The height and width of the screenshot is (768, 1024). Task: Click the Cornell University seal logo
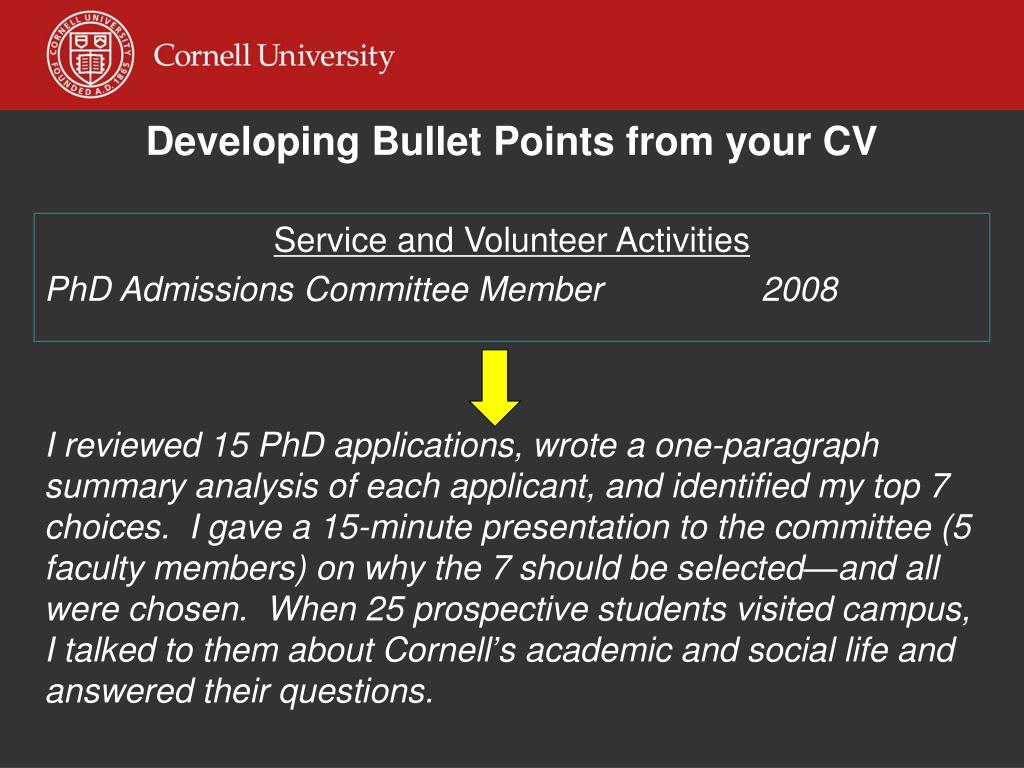[91, 55]
